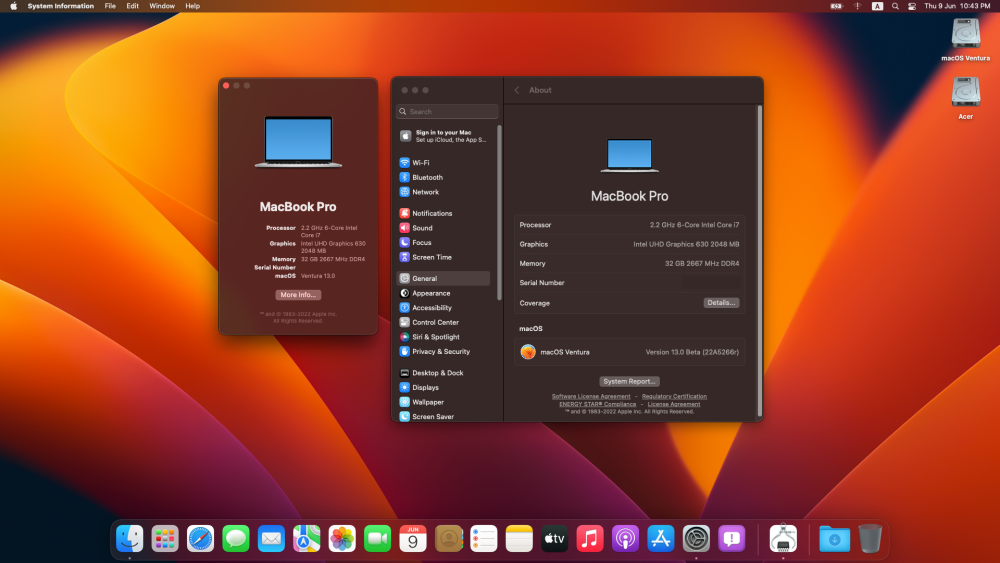The image size is (1000, 563).
Task: Select Acer drive icon on desktop
Action: pos(966,98)
